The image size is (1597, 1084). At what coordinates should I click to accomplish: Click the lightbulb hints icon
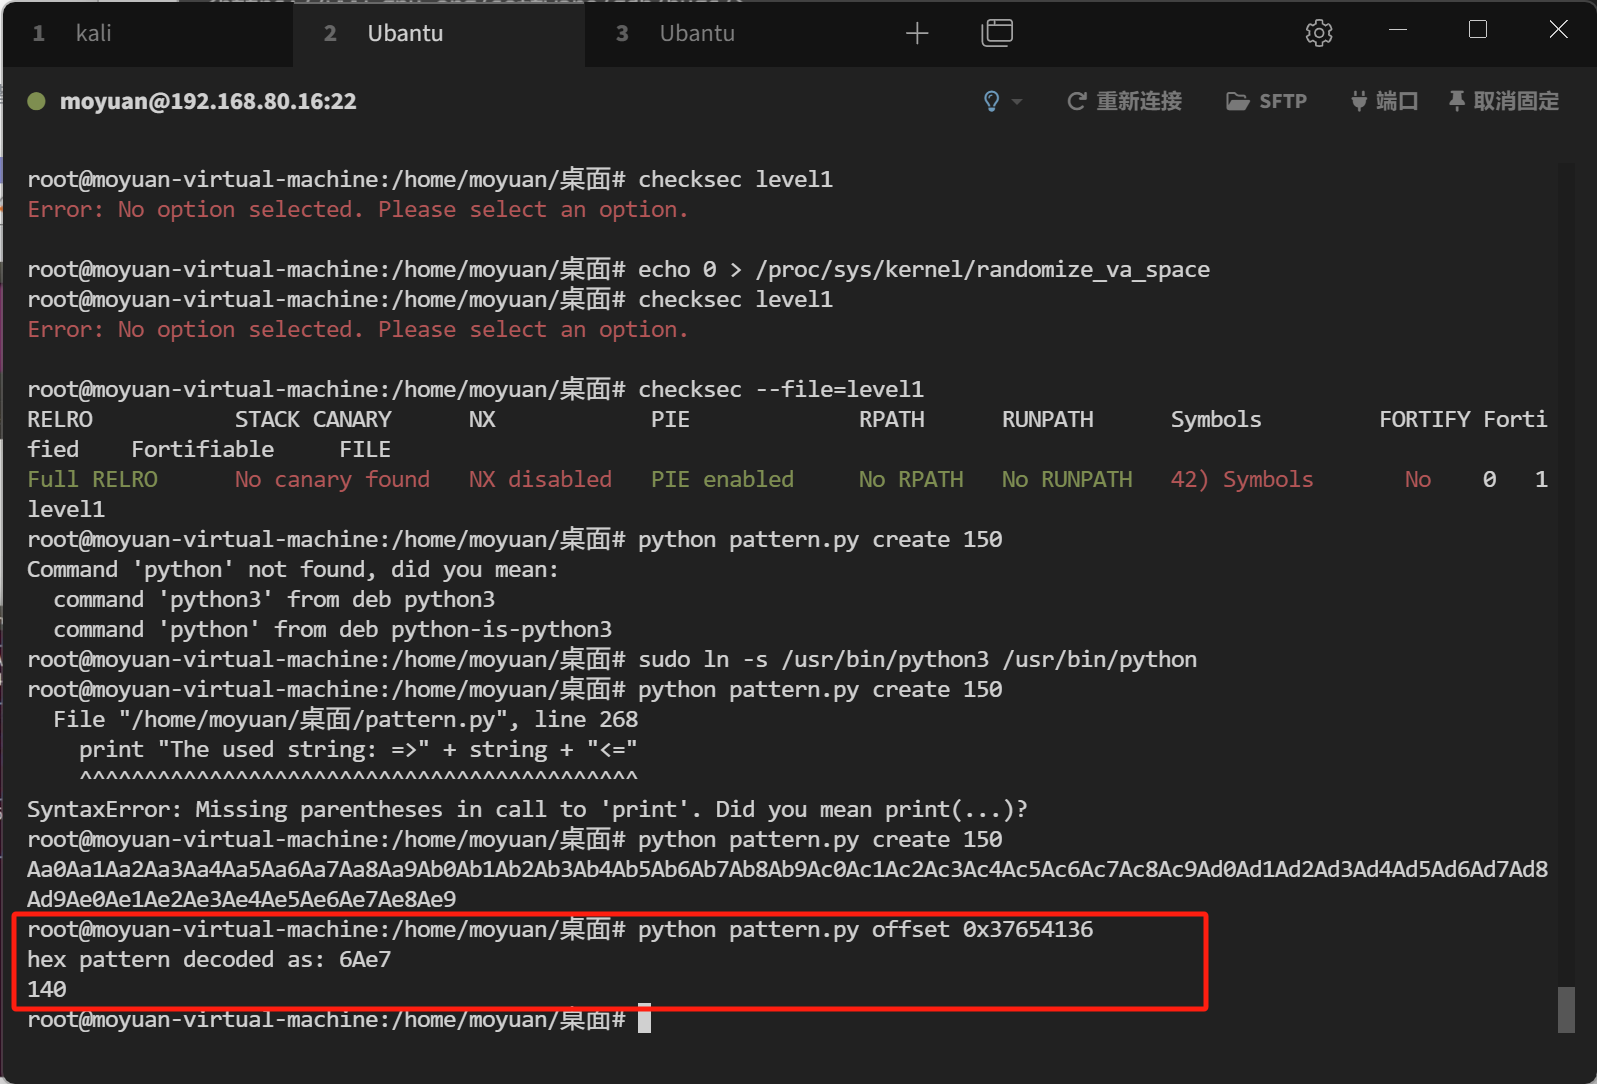(991, 101)
